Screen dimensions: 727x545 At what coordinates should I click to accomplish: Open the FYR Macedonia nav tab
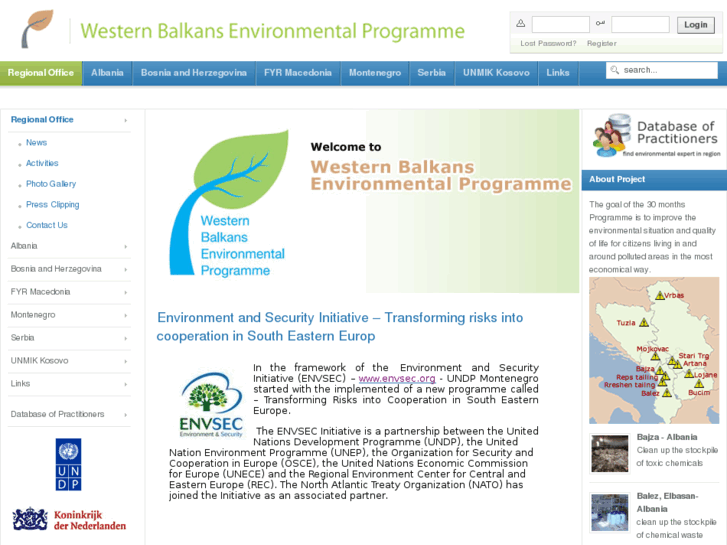pos(298,73)
